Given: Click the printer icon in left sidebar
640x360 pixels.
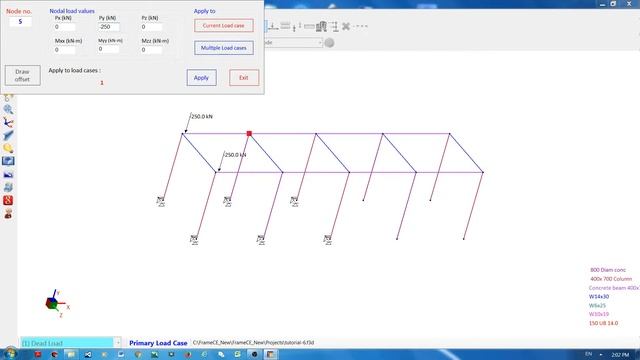Looking at the screenshot, I should [8, 187].
